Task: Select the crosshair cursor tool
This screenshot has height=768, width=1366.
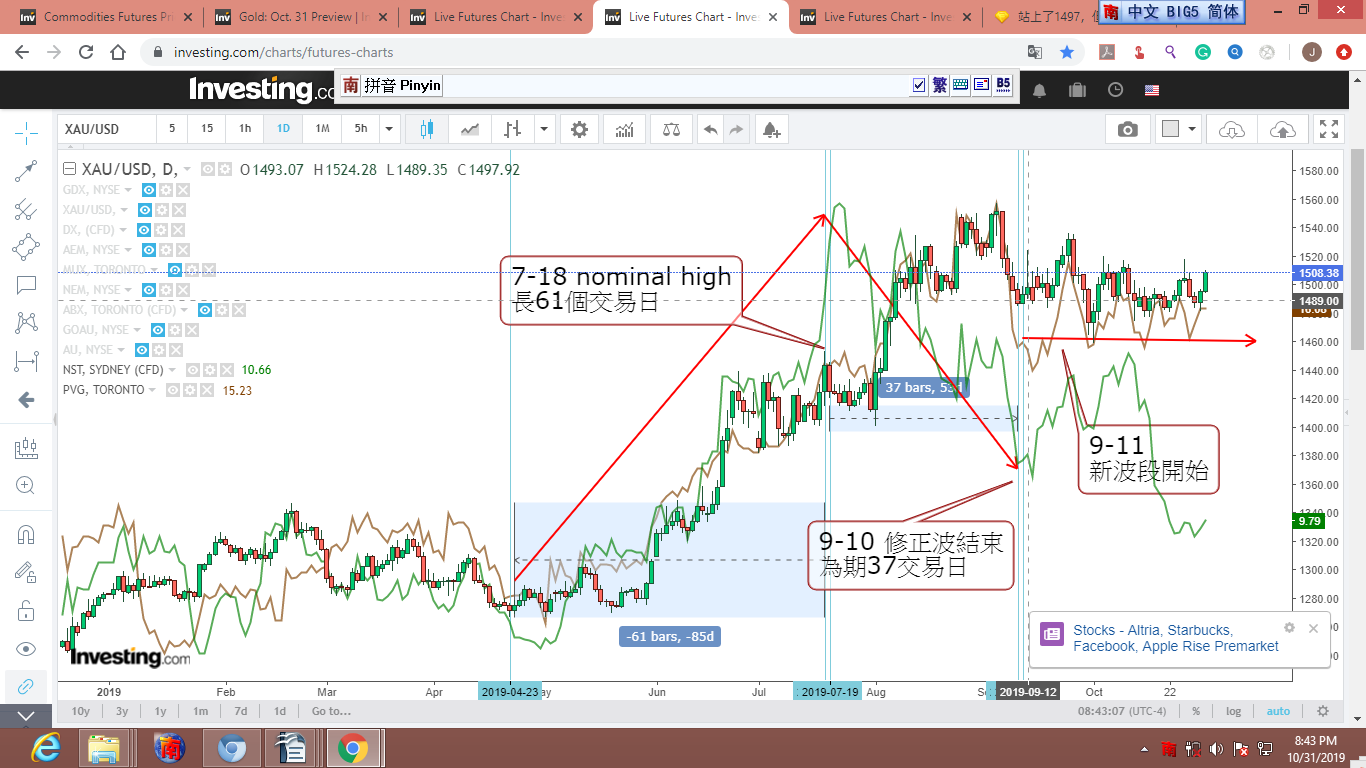Action: point(27,132)
